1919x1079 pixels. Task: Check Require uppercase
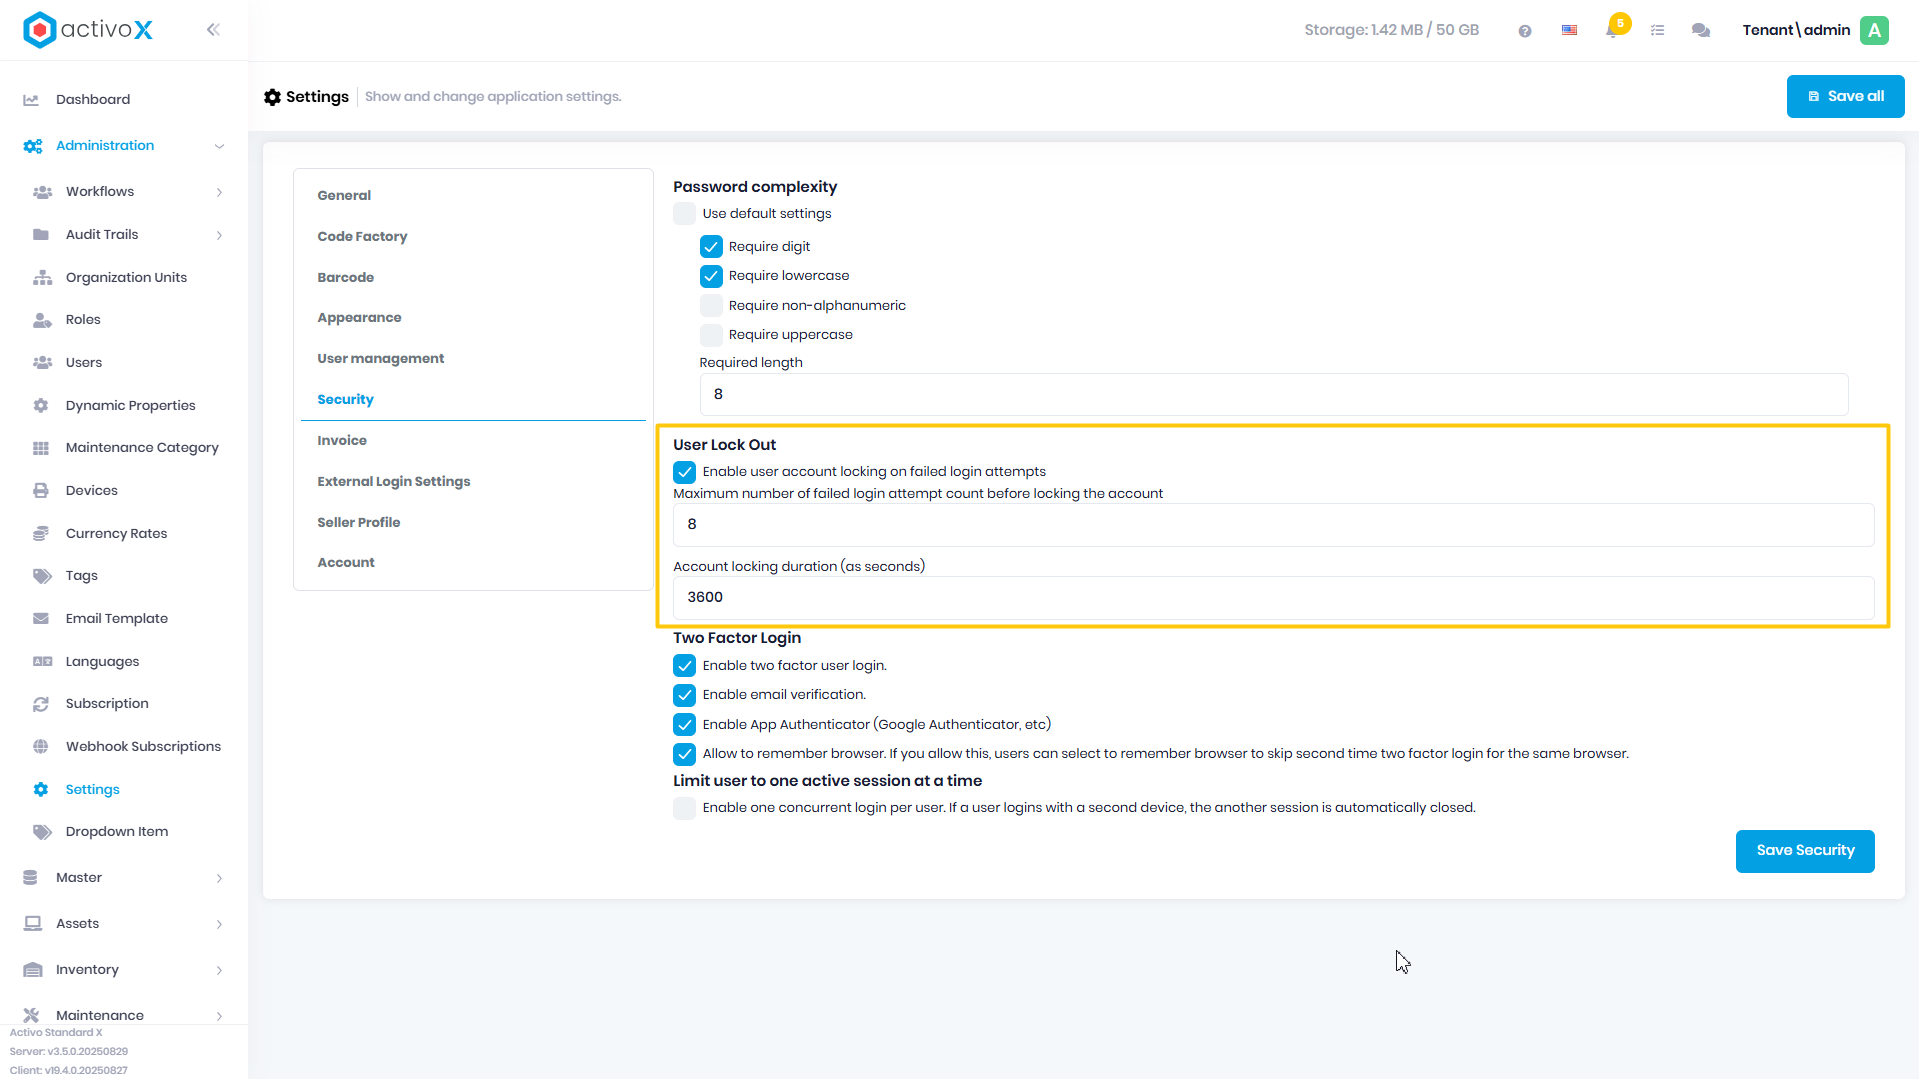coord(711,335)
